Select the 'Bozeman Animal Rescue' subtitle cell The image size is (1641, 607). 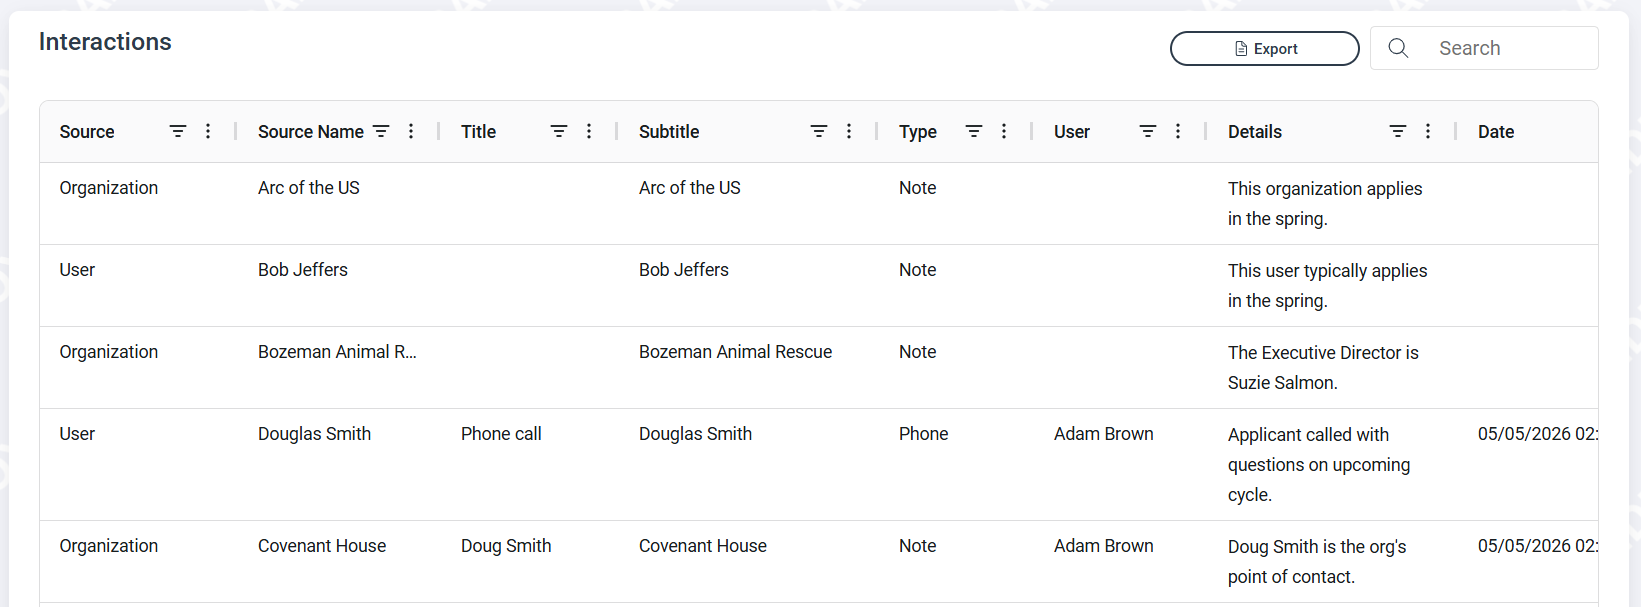pos(735,352)
